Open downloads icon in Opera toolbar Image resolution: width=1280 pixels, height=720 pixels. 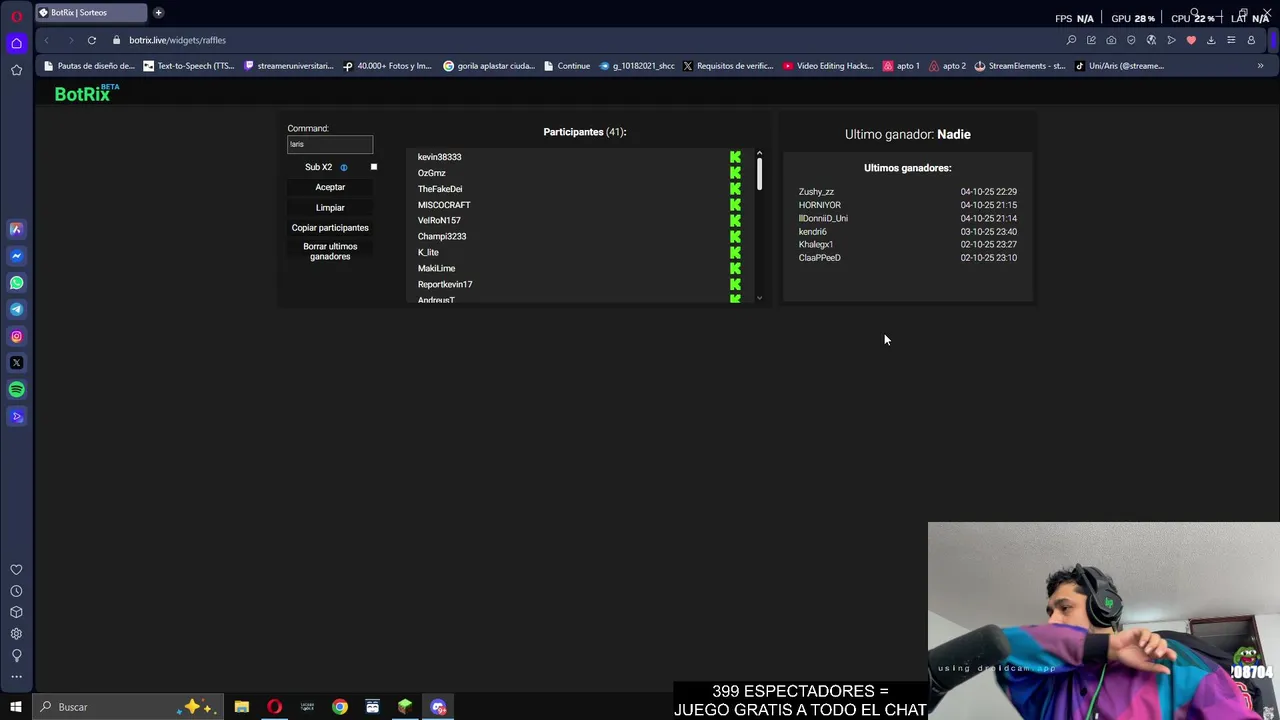click(1211, 40)
